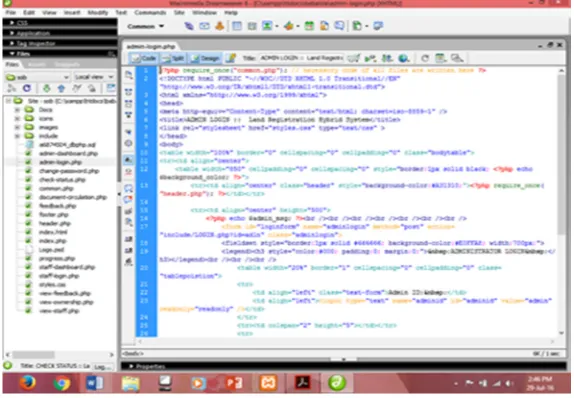Click the Live Data view pencil icon
This screenshot has height=398, width=574.
231,58
